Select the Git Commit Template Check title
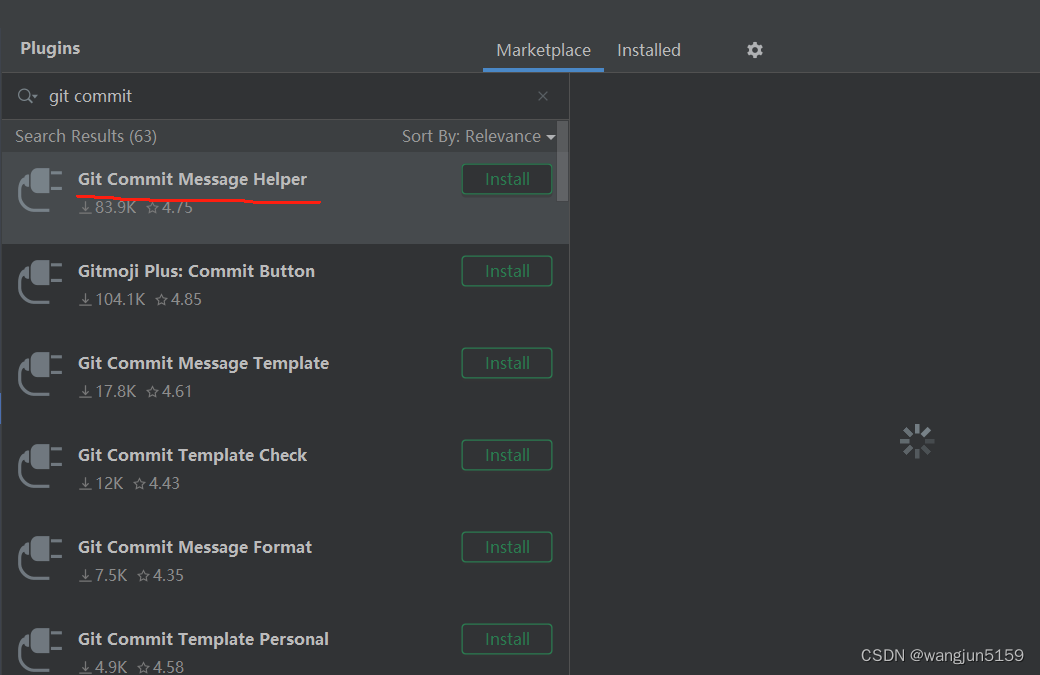 click(x=192, y=456)
